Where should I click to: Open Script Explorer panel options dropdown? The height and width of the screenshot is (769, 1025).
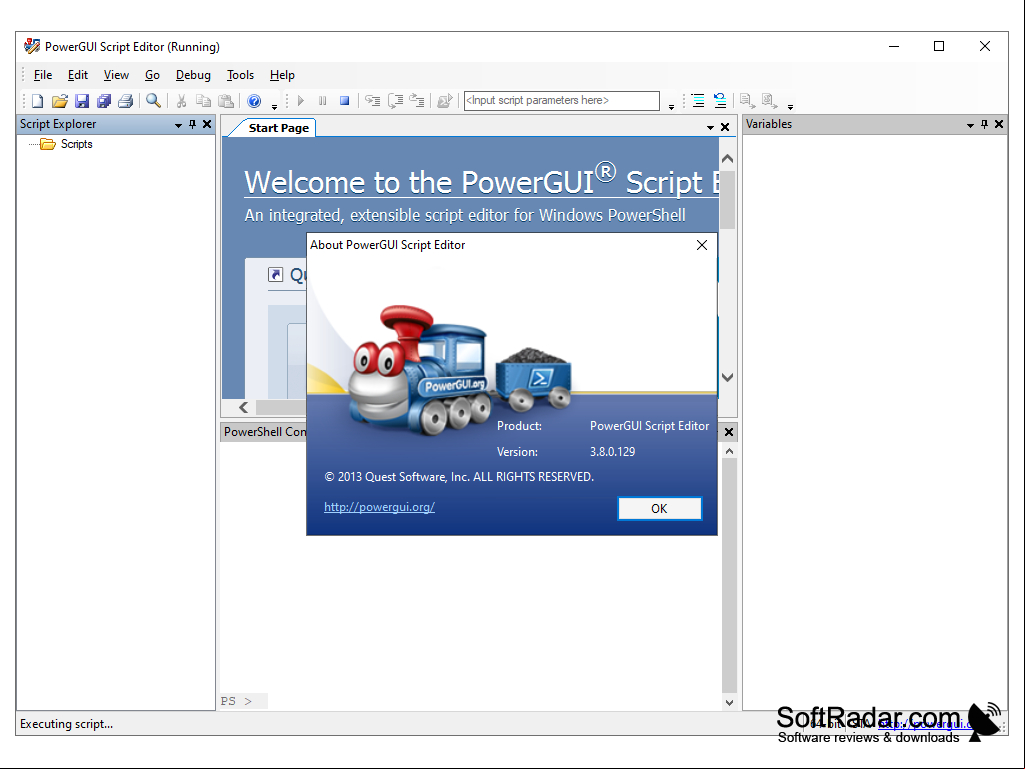pyautogui.click(x=178, y=125)
